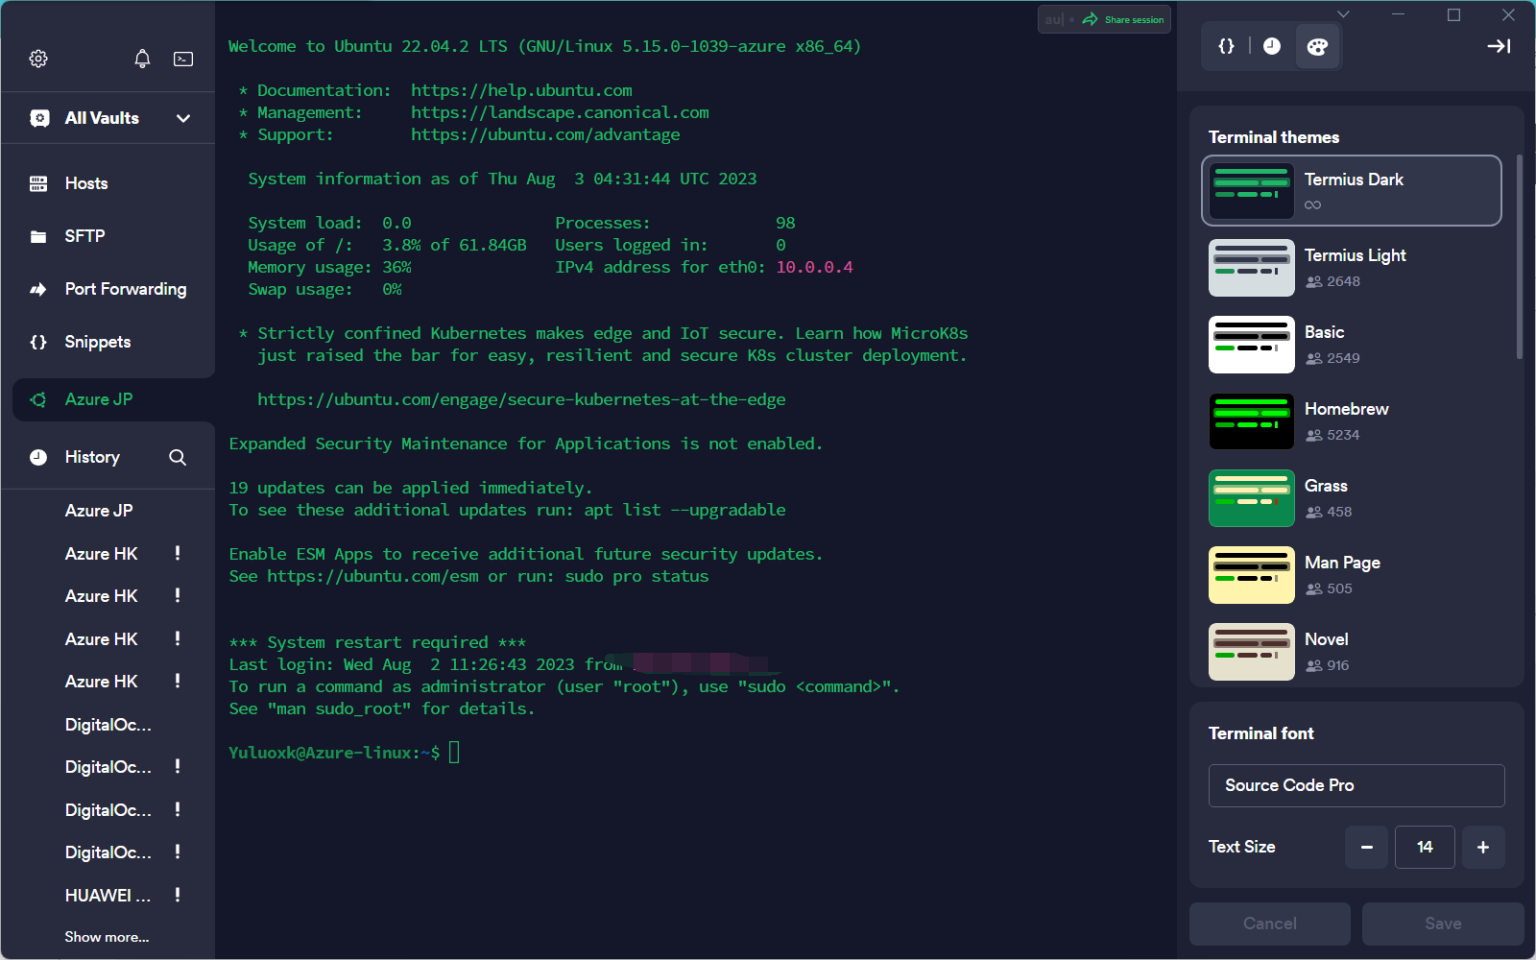The height and width of the screenshot is (960, 1536).
Task: Click the text size value field
Action: [x=1424, y=847]
